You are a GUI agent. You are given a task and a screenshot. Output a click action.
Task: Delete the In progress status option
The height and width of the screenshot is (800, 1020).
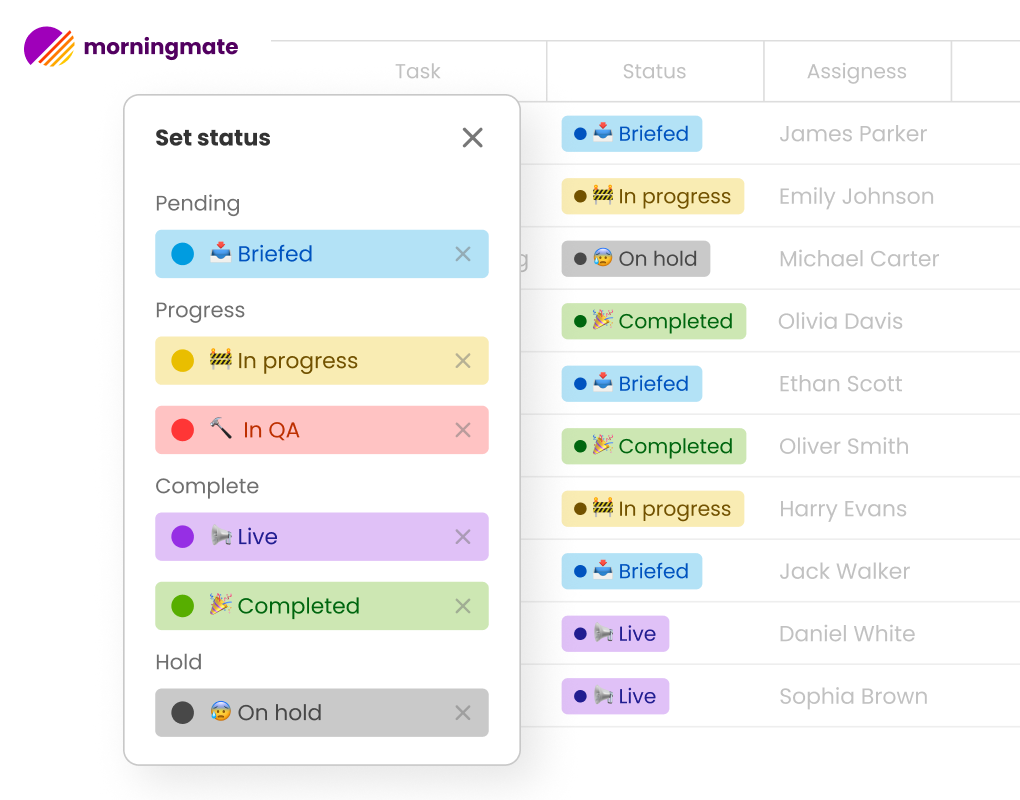point(463,361)
